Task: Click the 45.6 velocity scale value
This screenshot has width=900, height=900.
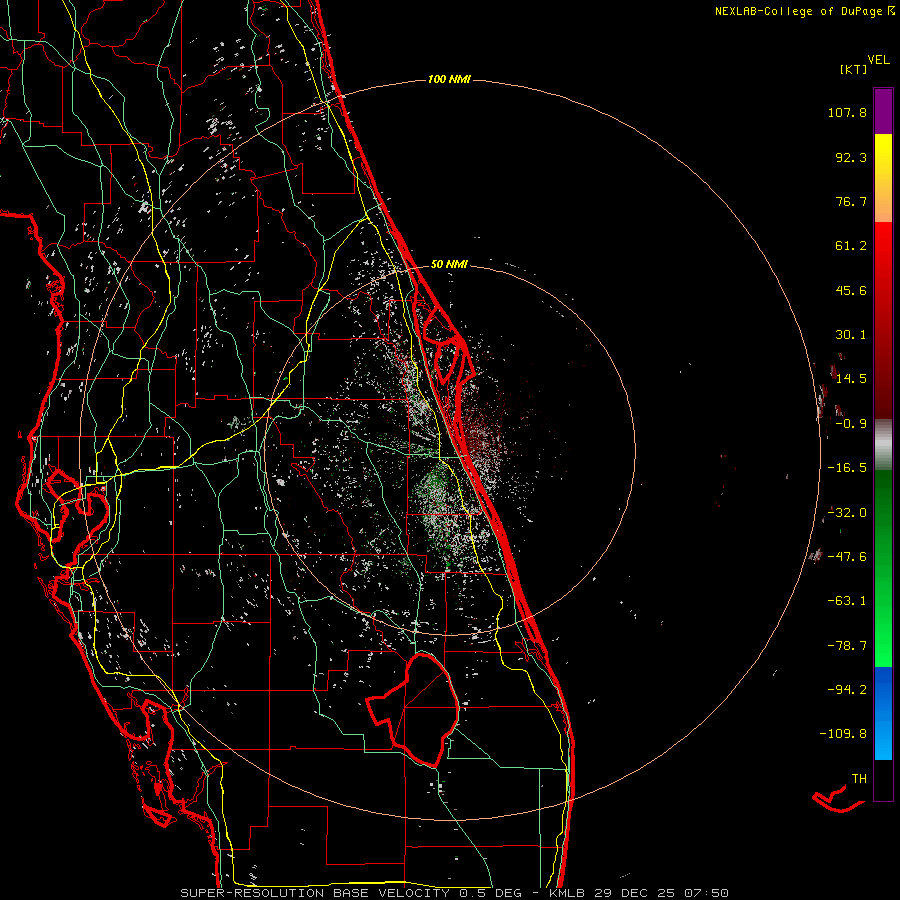Action: point(851,290)
